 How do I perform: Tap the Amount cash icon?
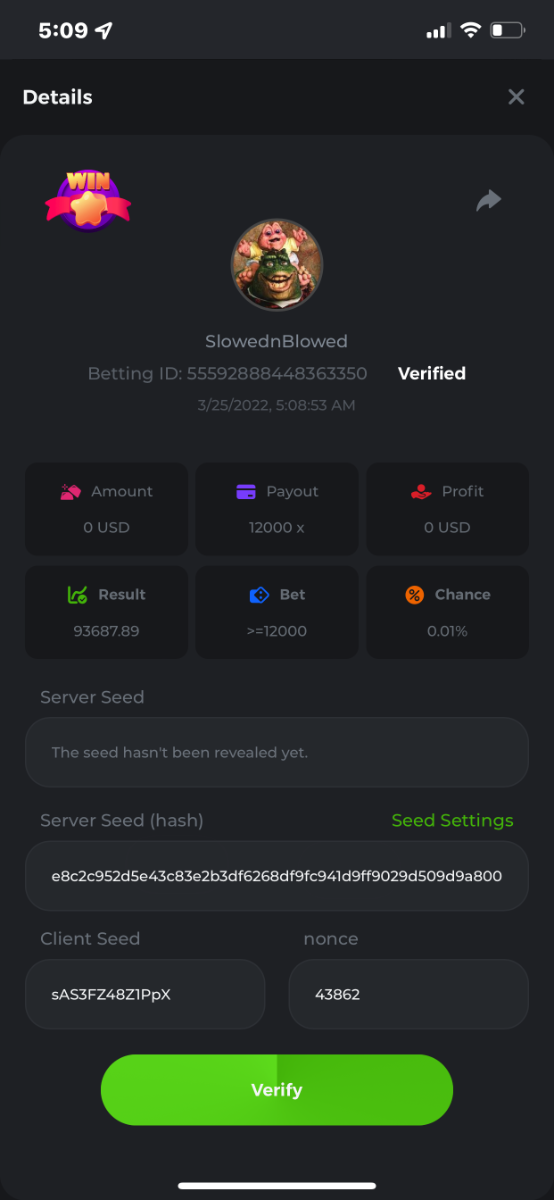(71, 491)
